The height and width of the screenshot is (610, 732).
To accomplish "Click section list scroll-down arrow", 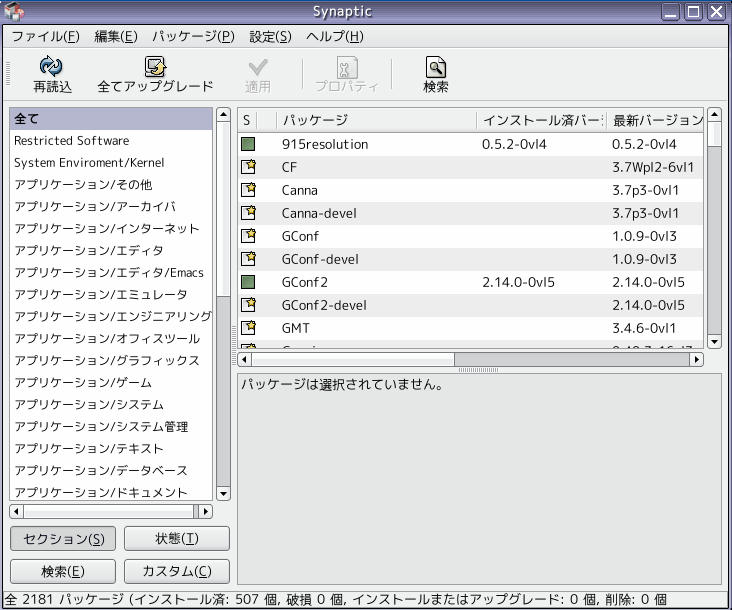I will pyautogui.click(x=223, y=493).
